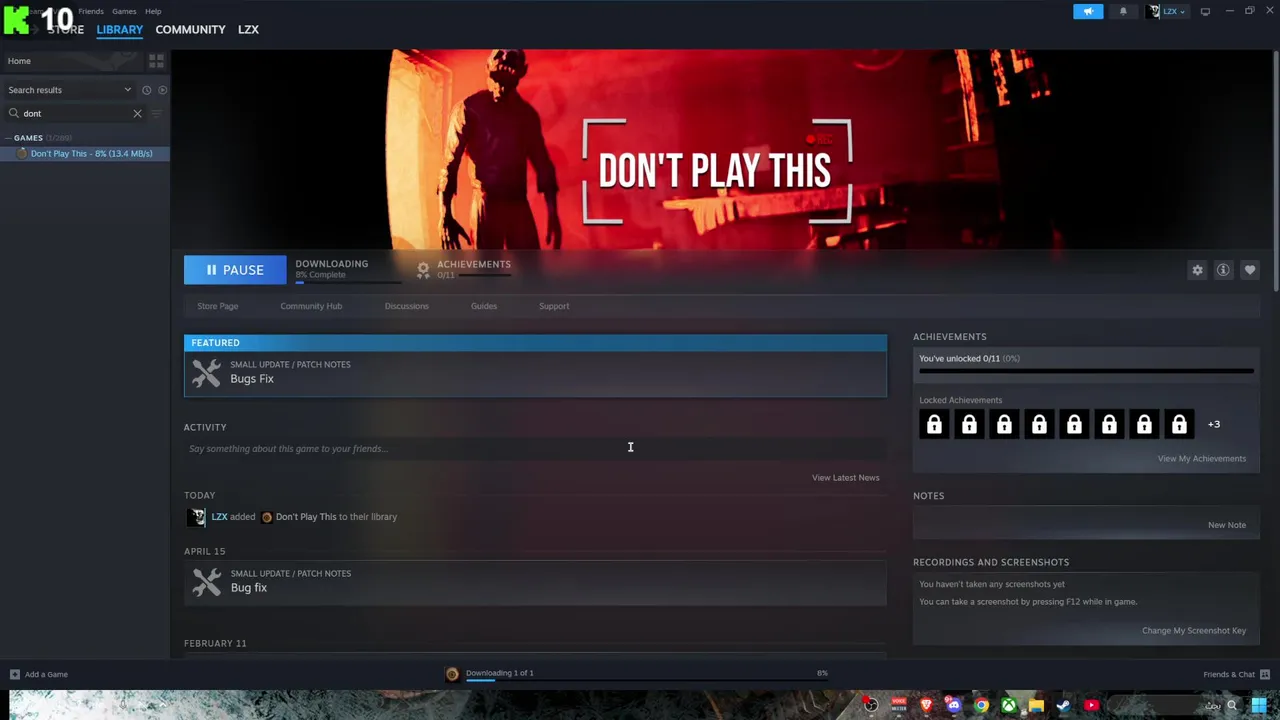The height and width of the screenshot is (720, 1280).
Task: Click Don't Play This download icon in bottom bar
Action: coord(452,674)
